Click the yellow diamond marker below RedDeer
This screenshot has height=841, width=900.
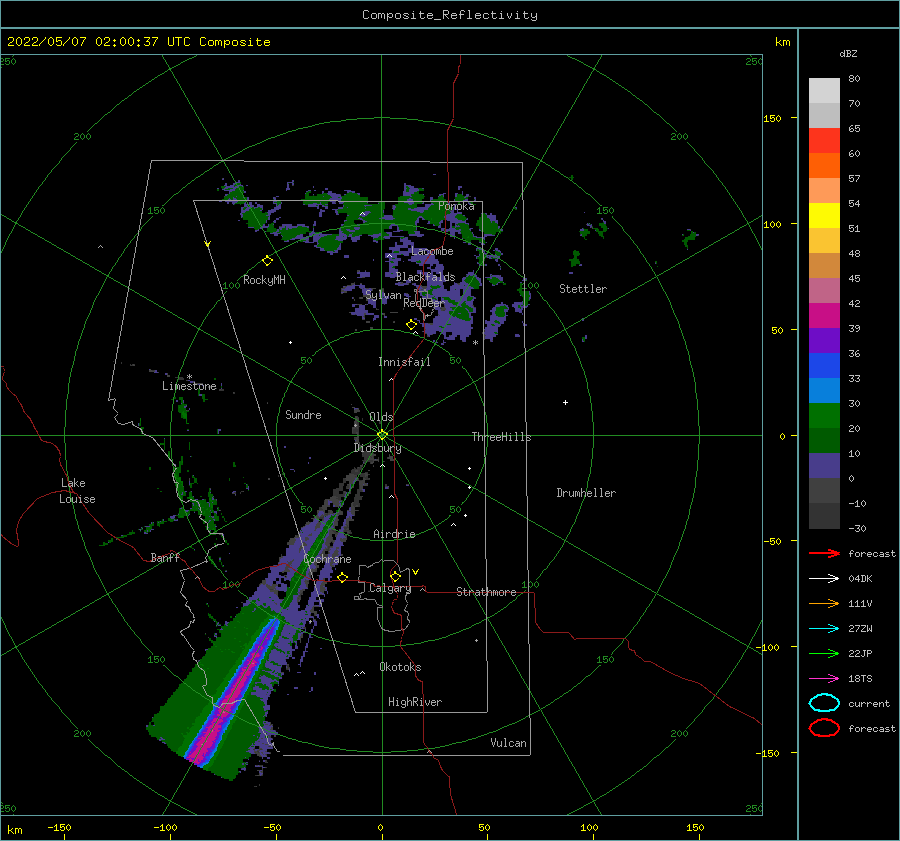click(411, 325)
